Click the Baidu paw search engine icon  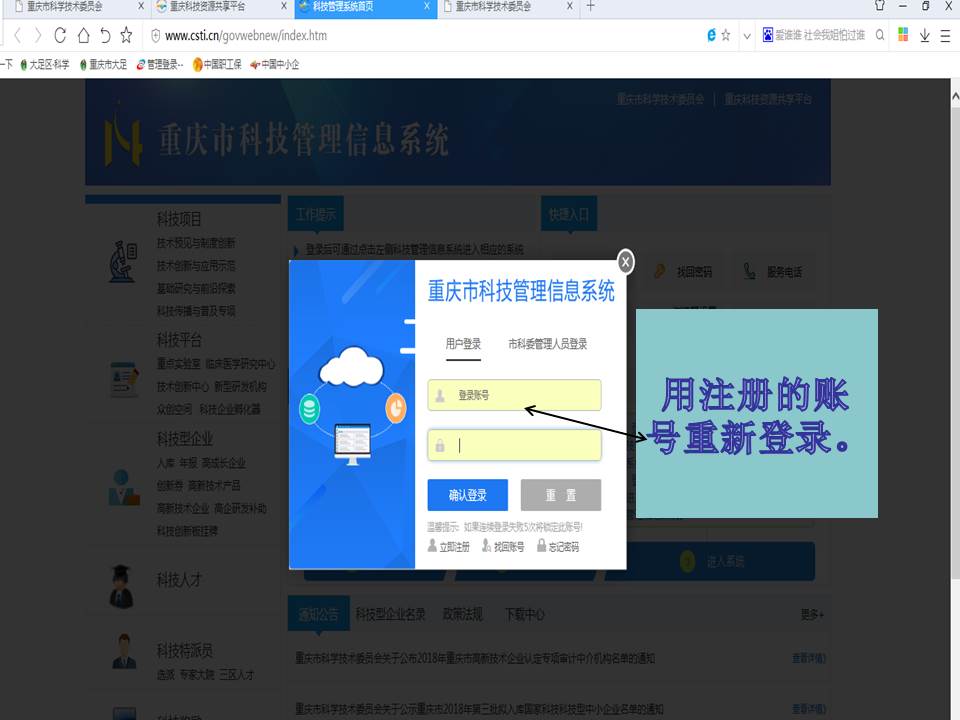[768, 35]
